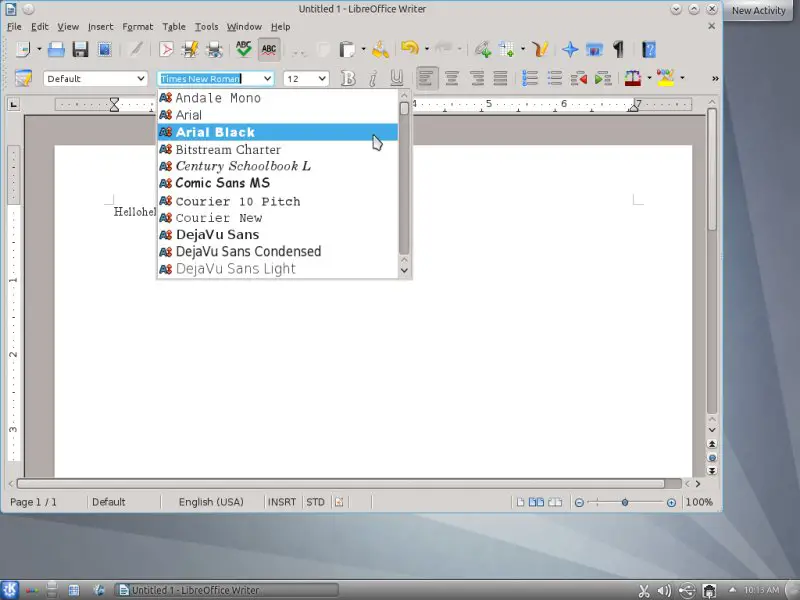Collapse the font name dropdown arrow
Viewport: 800px width, 600px height.
click(267, 79)
